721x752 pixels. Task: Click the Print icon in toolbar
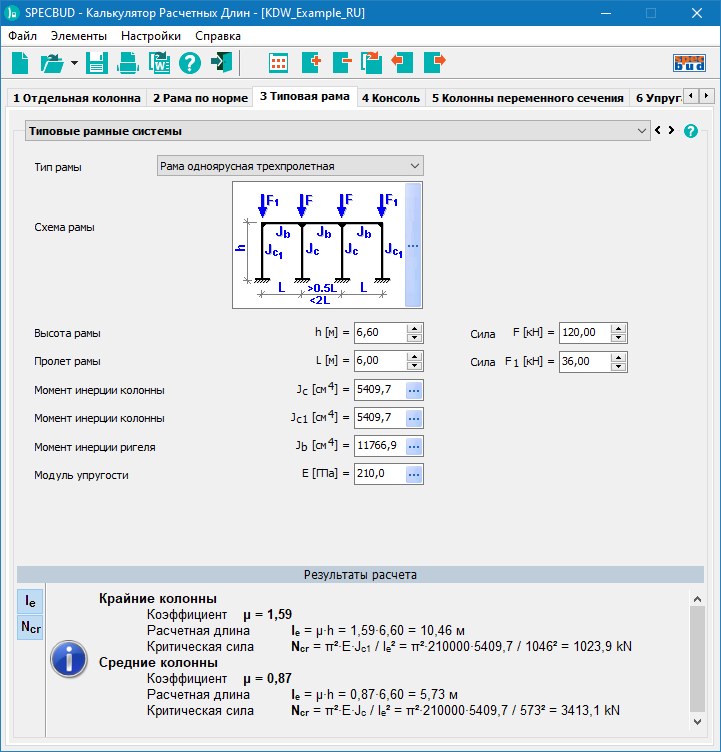point(128,63)
